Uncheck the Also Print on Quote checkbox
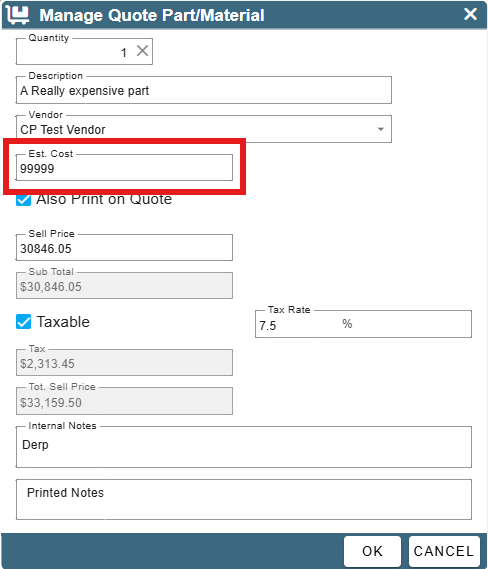This screenshot has height=569, width=488. pyautogui.click(x=24, y=199)
